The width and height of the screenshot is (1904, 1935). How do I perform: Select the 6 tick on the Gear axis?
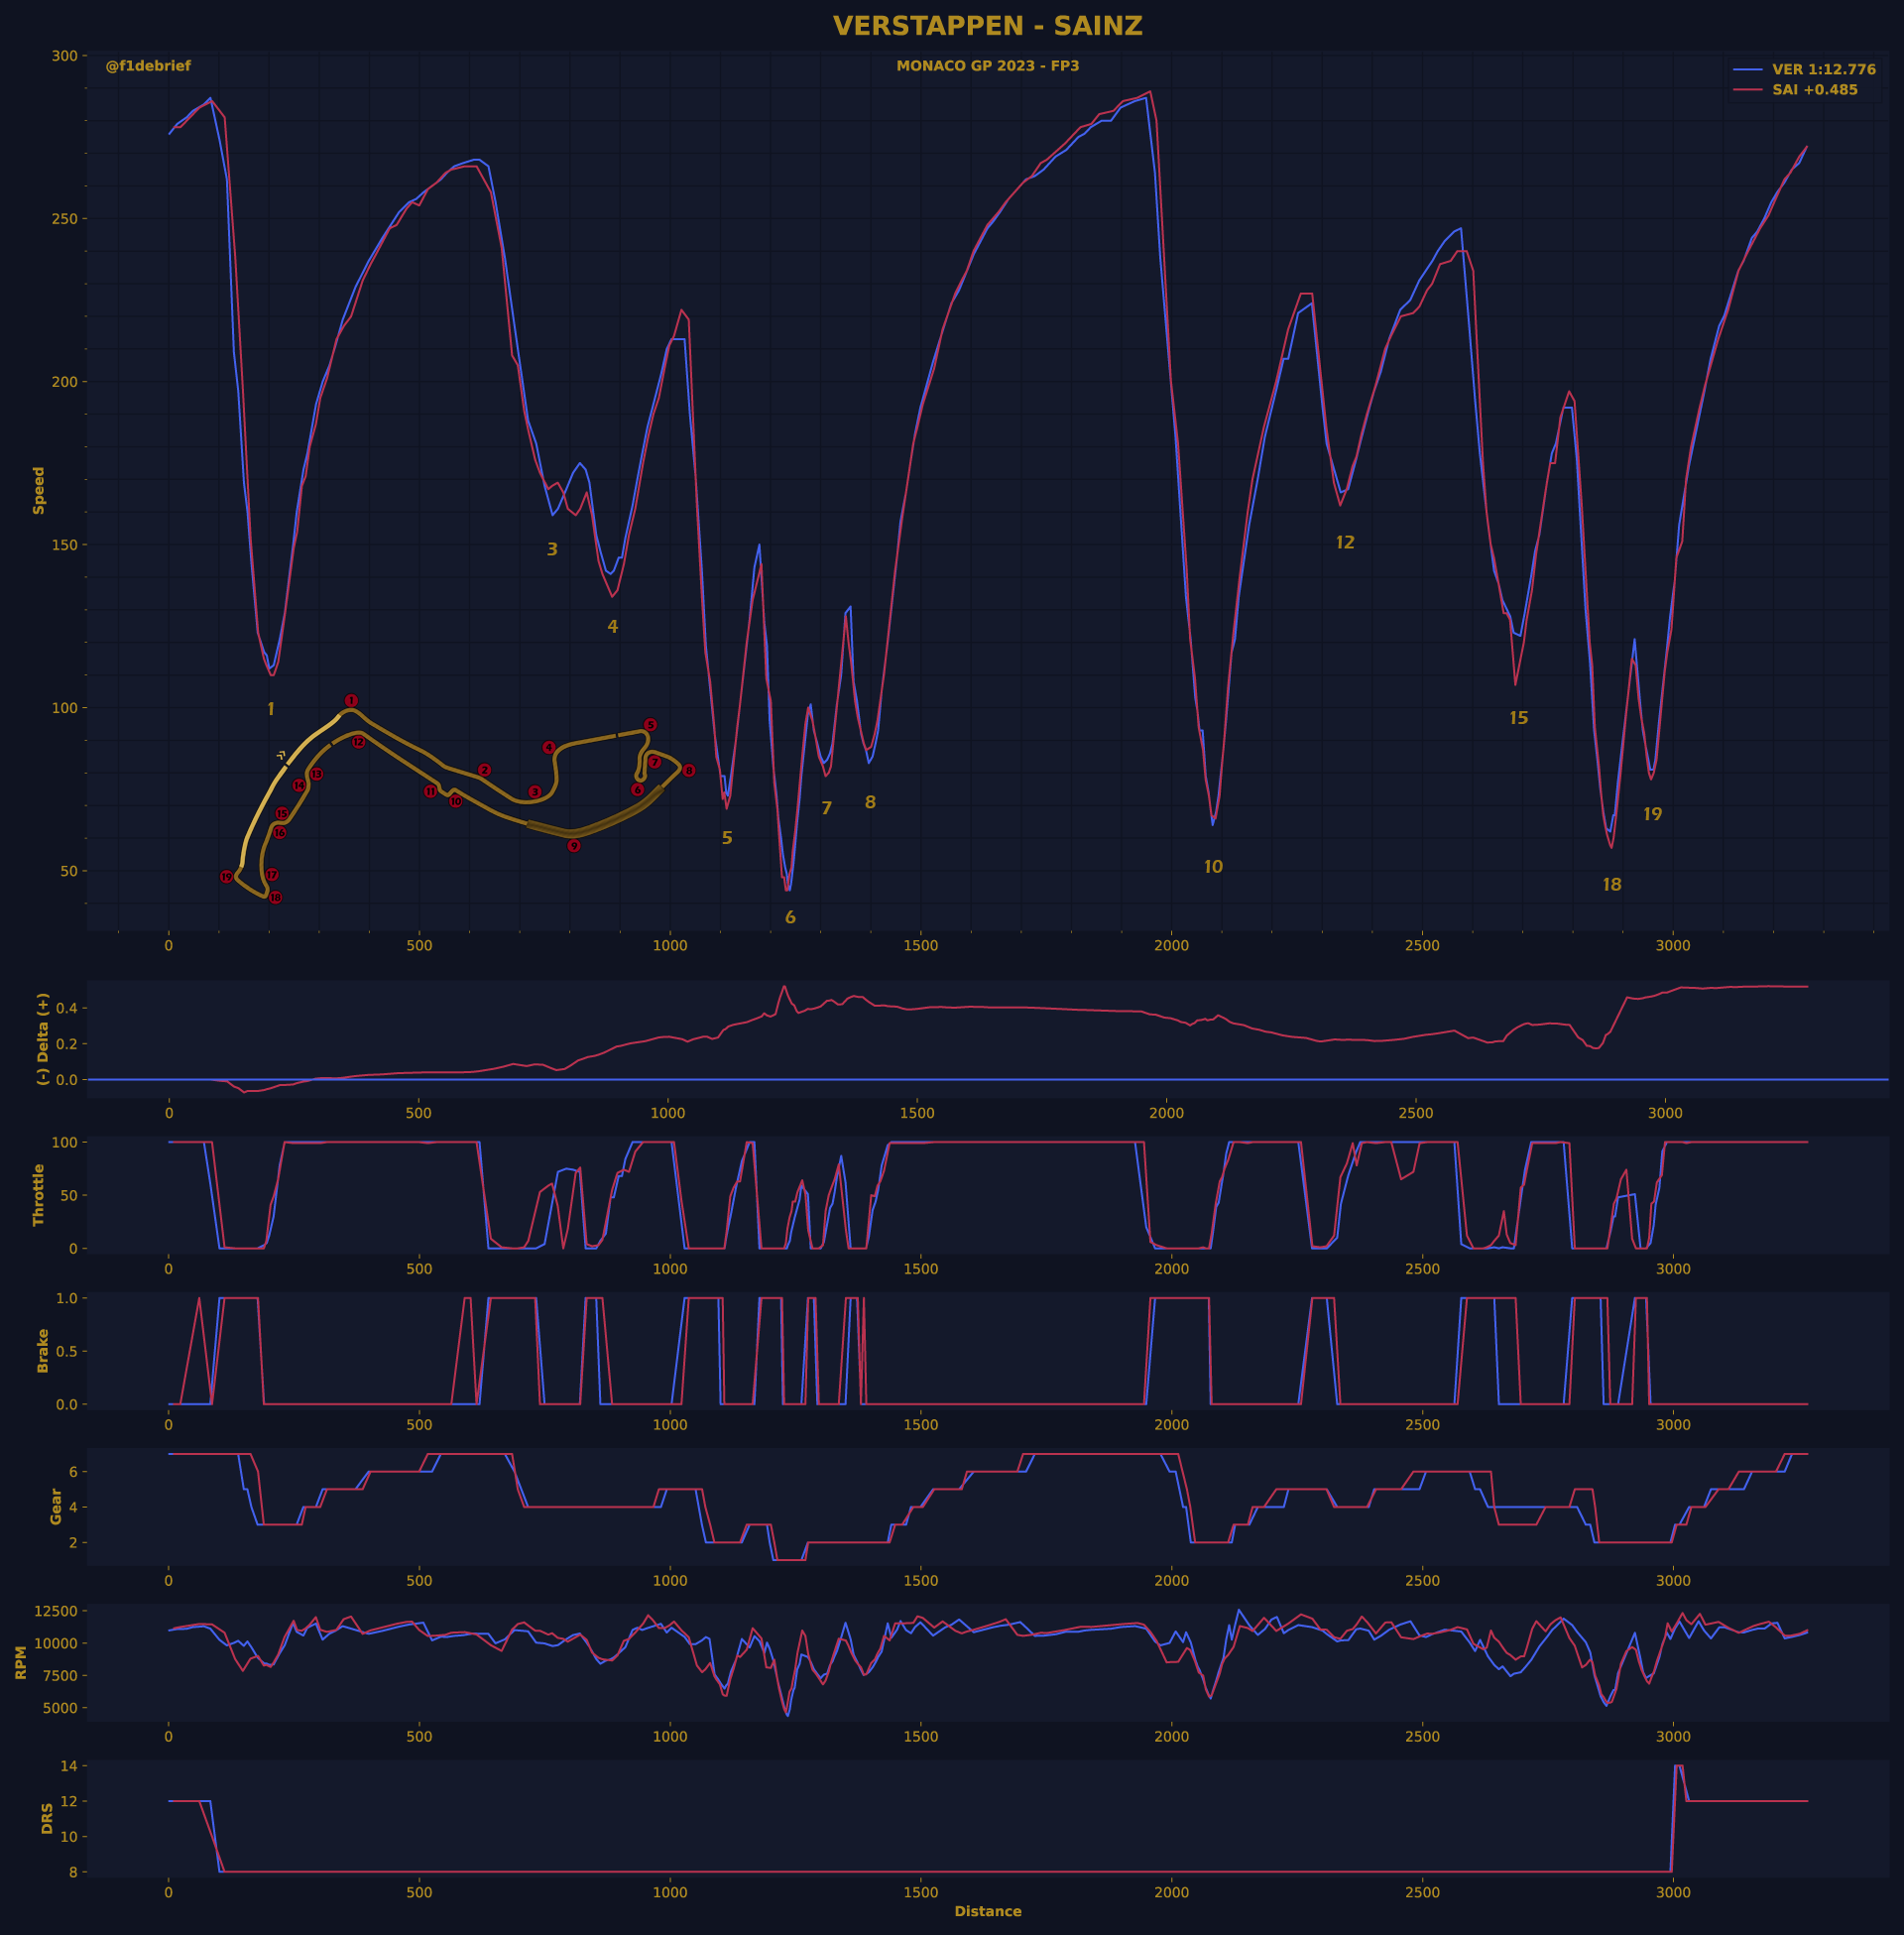[x=73, y=1472]
